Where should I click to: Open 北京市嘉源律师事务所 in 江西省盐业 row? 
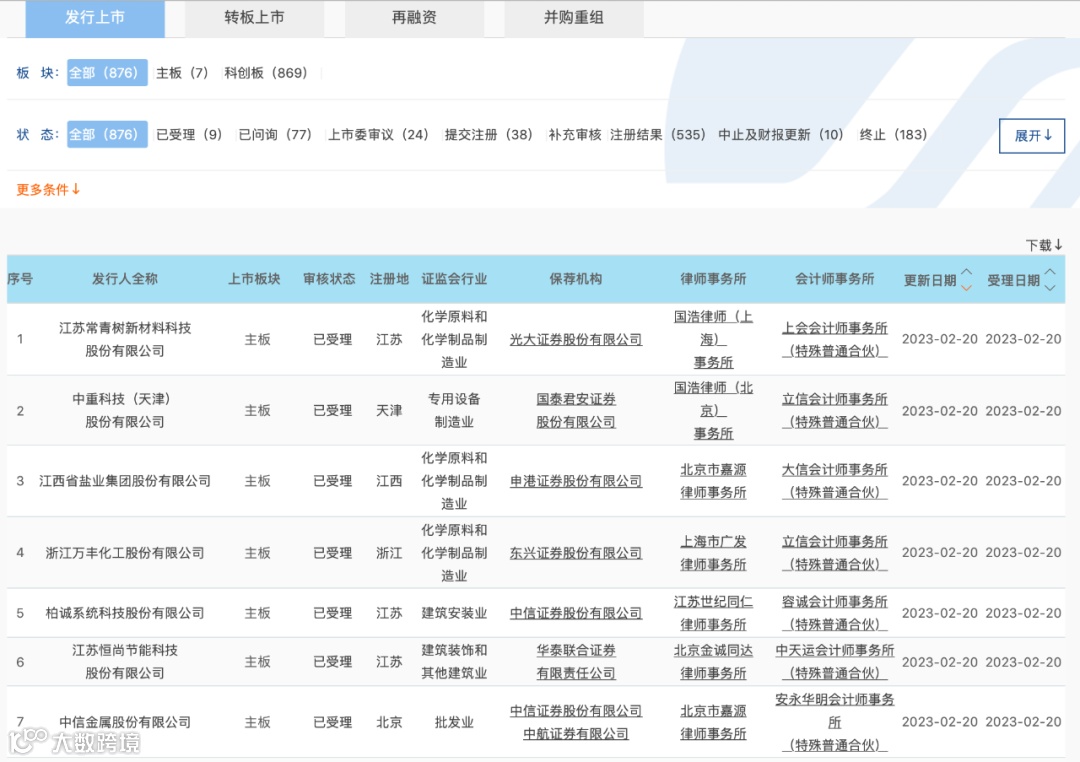tap(713, 481)
